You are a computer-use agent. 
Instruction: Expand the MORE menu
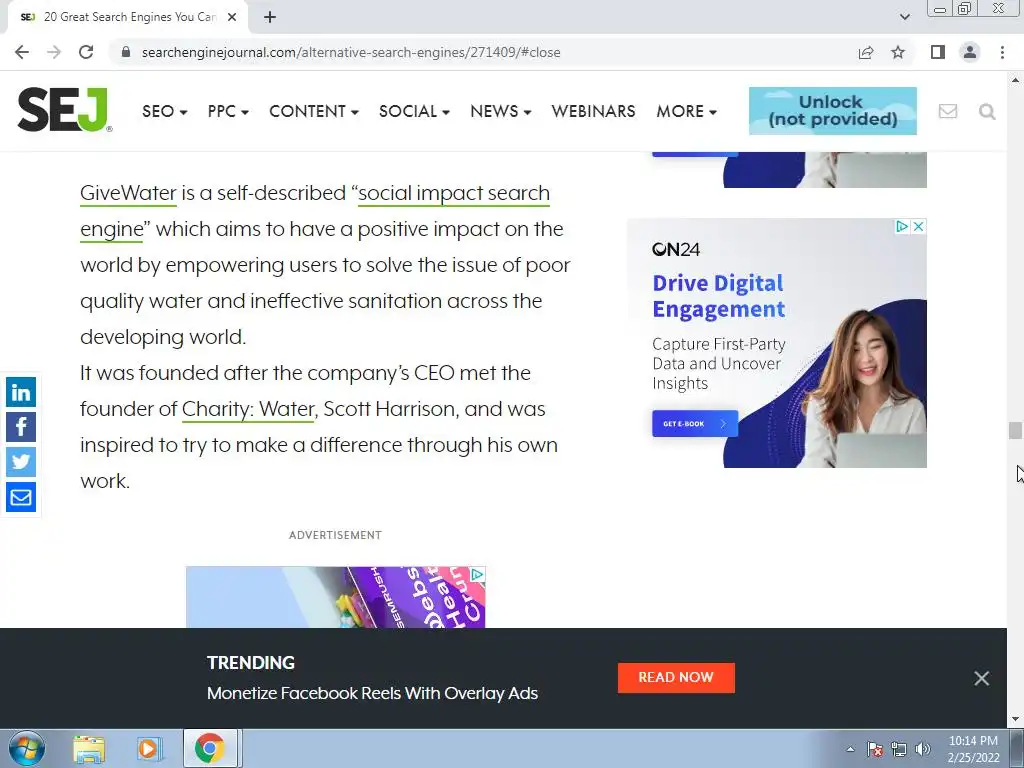[686, 112]
